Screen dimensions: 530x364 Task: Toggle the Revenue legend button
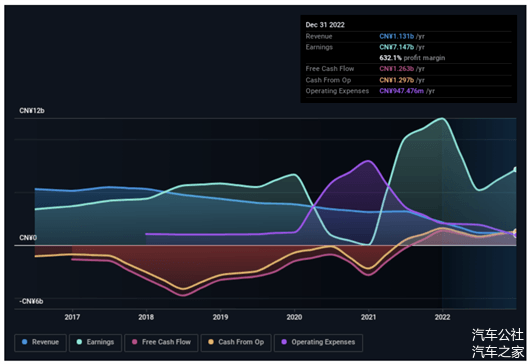pos(41,342)
